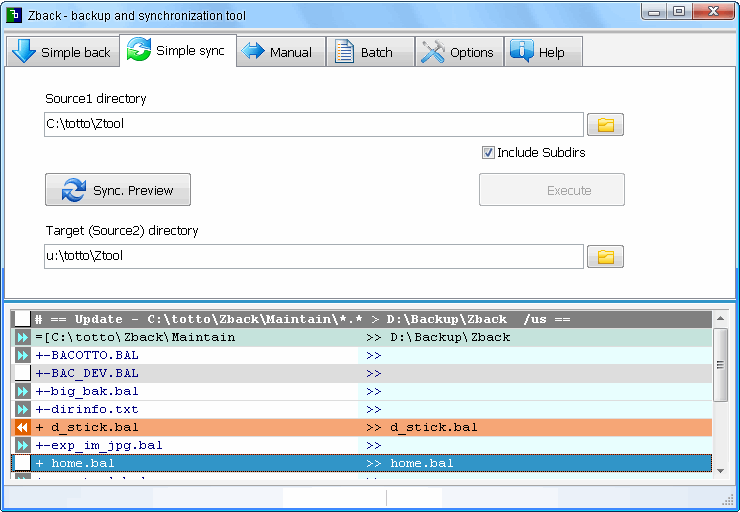Click copy arrow icon beside dirinfo.txt
The width and height of the screenshot is (740, 512).
pyautogui.click(x=22, y=409)
